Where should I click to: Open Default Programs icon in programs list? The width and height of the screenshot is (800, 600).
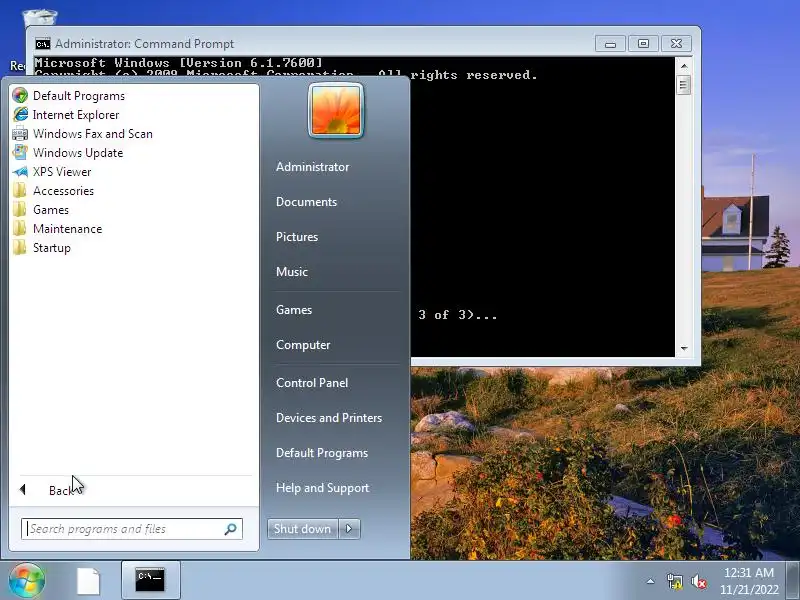(20, 95)
